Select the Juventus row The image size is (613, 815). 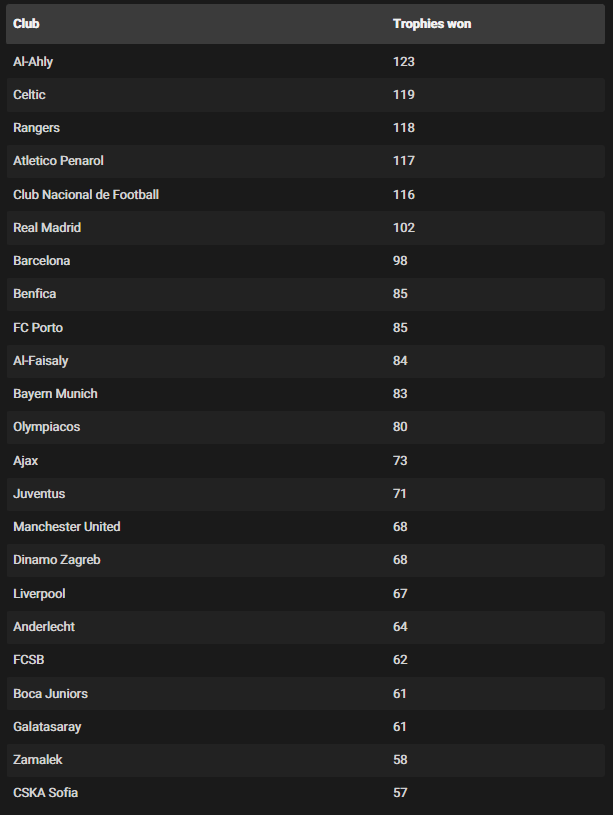click(39, 494)
